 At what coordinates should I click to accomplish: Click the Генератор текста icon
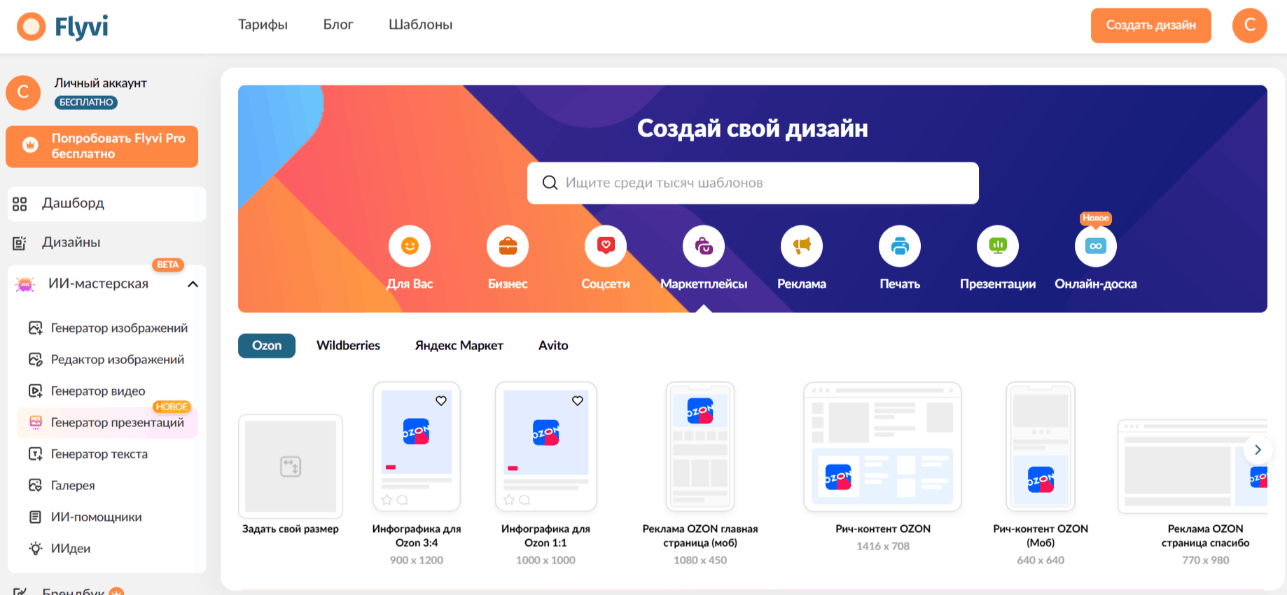point(35,454)
